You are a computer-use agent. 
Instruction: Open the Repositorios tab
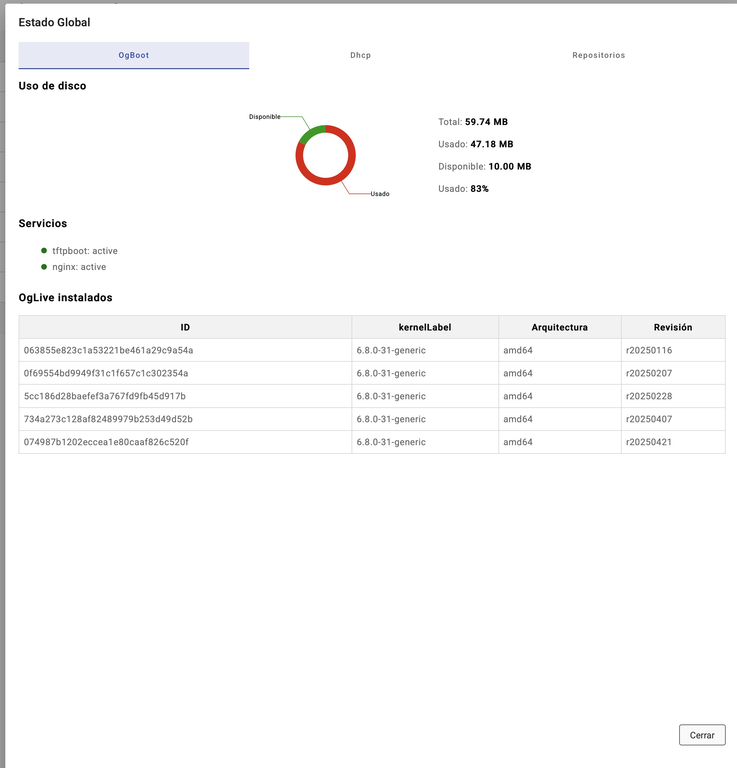(x=598, y=55)
